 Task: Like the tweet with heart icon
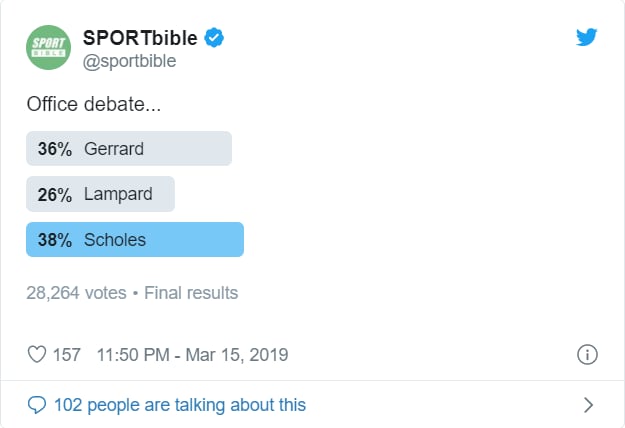click(37, 354)
